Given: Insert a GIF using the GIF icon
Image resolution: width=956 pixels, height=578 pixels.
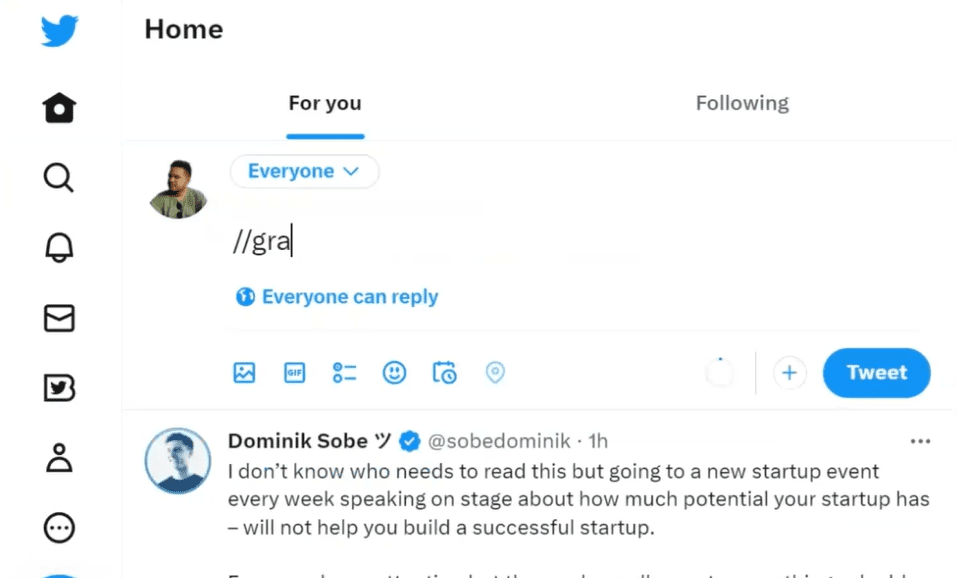Looking at the screenshot, I should 294,372.
